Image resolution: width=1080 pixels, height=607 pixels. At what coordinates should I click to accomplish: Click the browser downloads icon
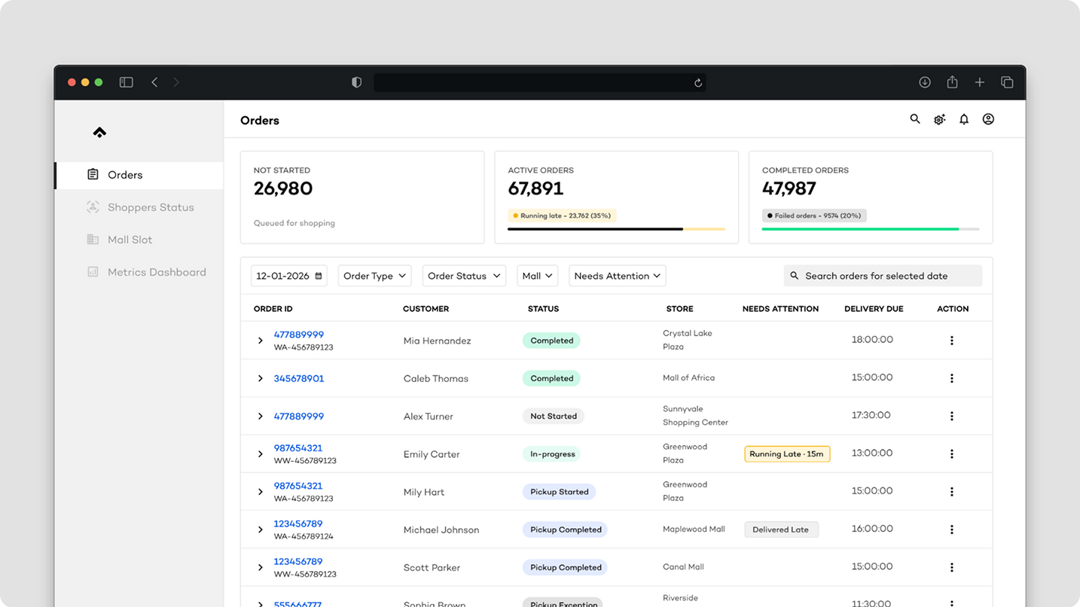coord(925,82)
